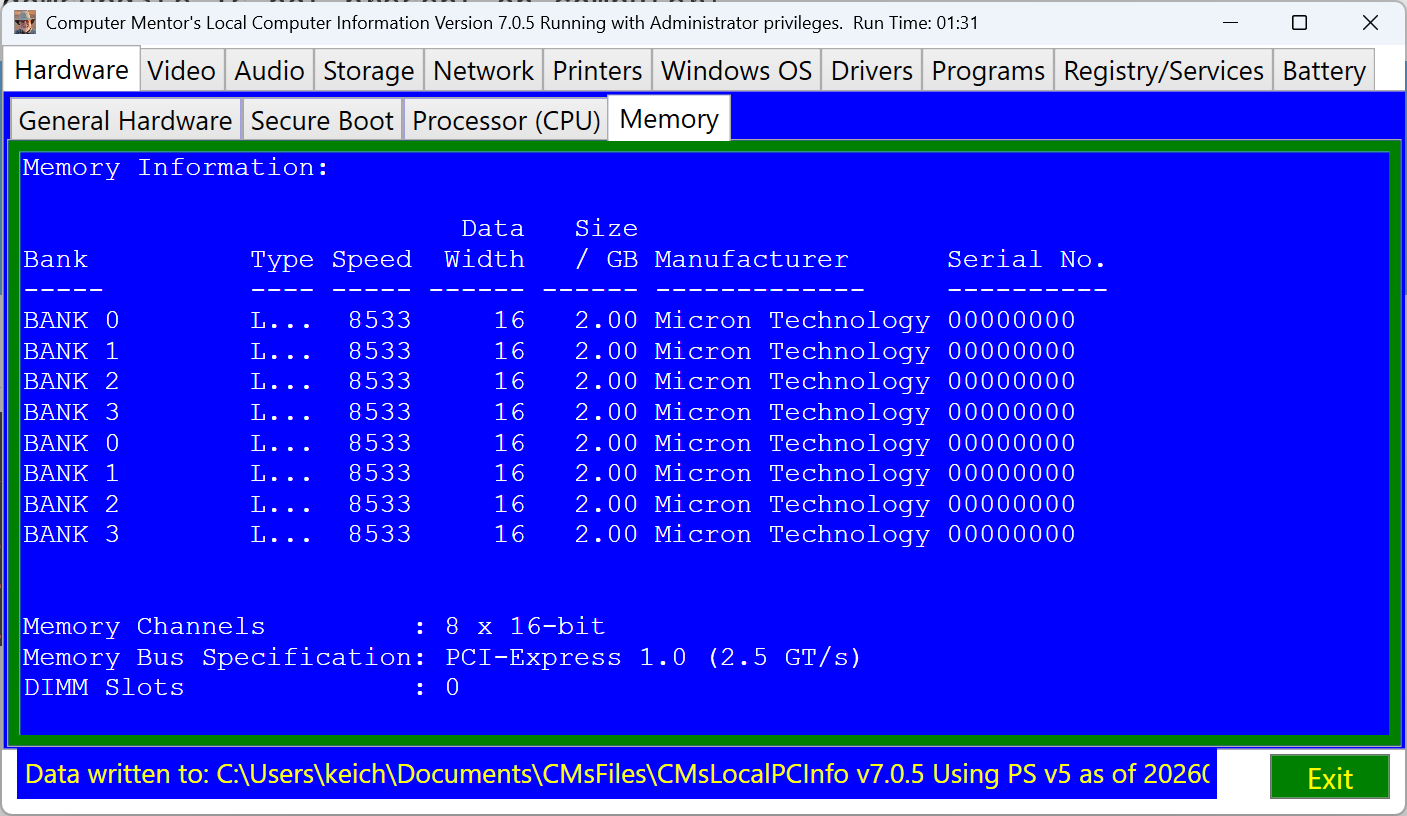The width and height of the screenshot is (1407, 816).
Task: Click the 'Serial No.' column header
Action: [x=1027, y=260]
